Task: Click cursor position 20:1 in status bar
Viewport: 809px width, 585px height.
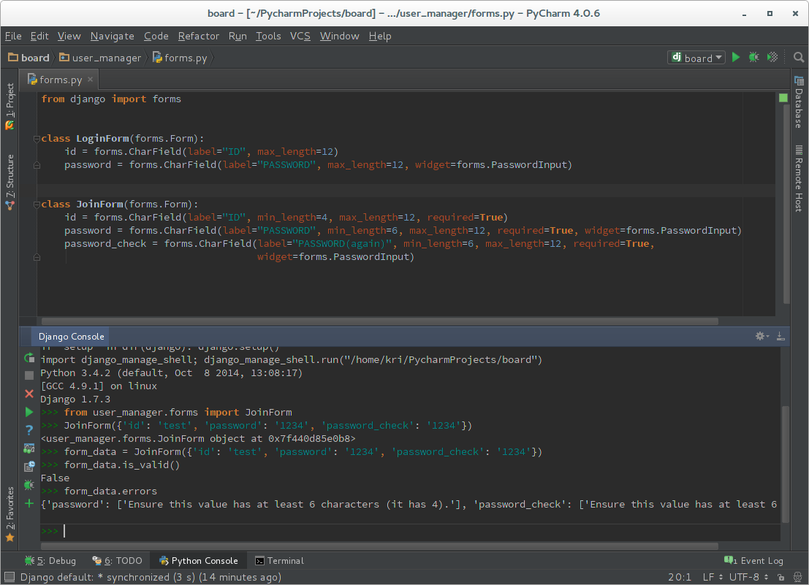Action: tap(679, 577)
